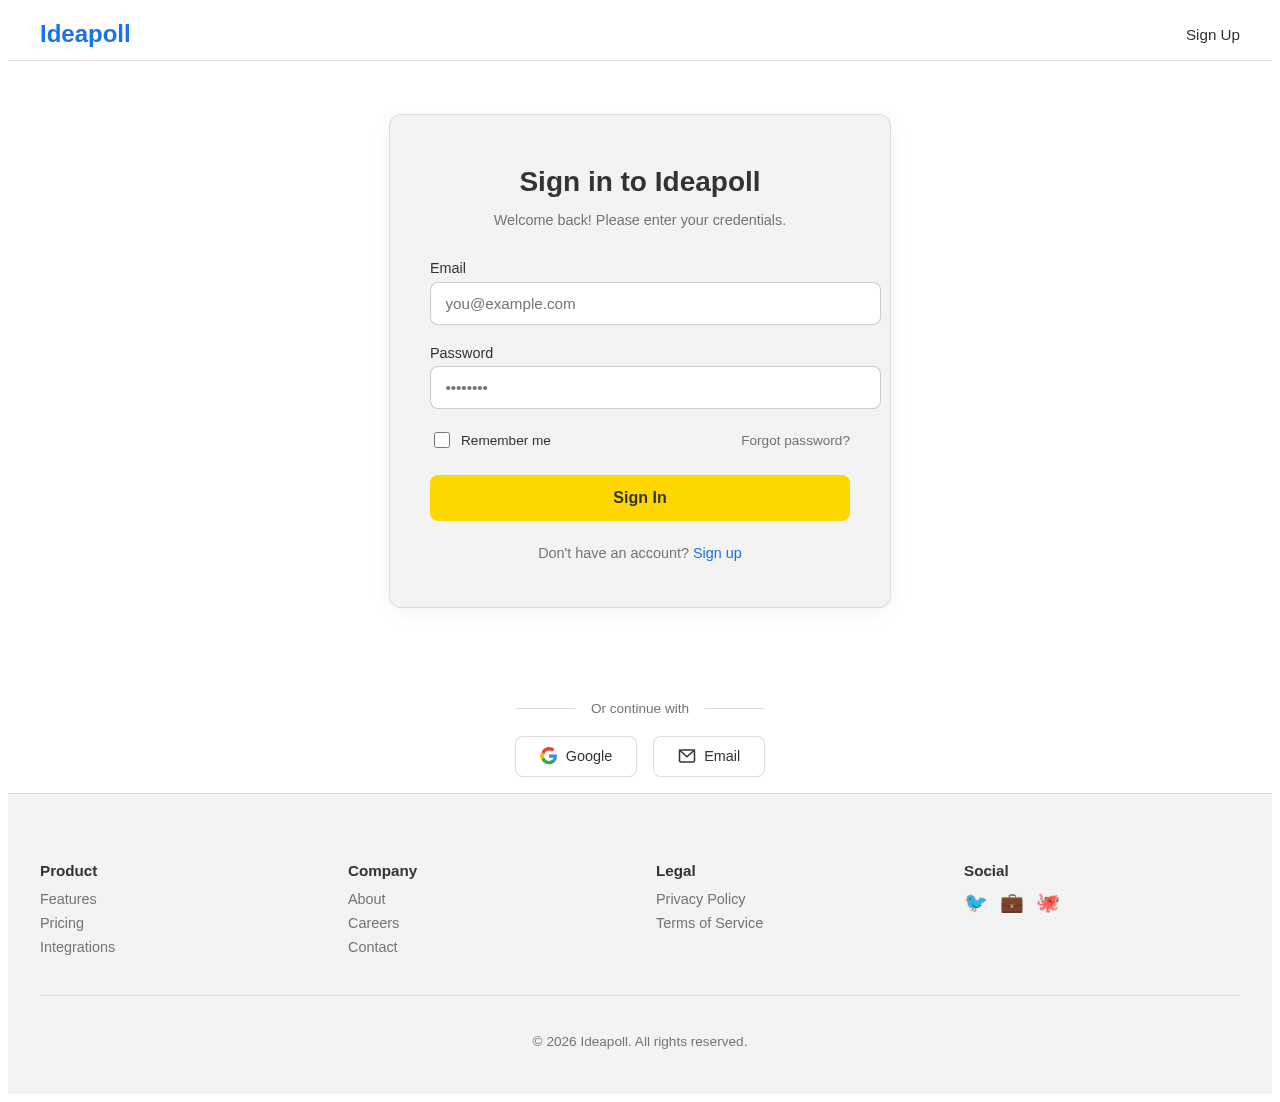Click the Email field label
This screenshot has height=1102, width=1280.
tap(448, 268)
